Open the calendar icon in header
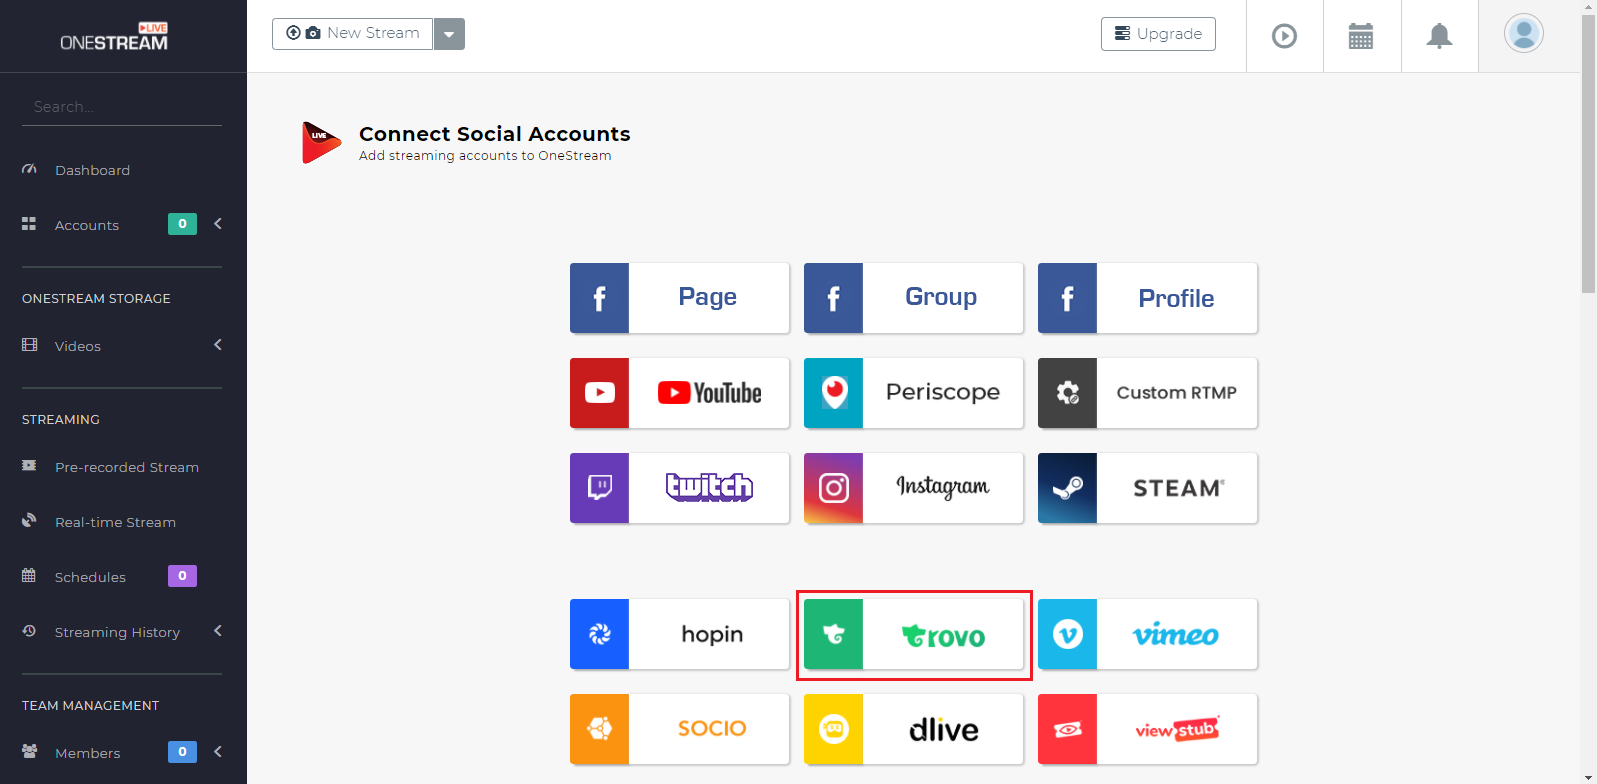This screenshot has height=784, width=1597. point(1361,36)
